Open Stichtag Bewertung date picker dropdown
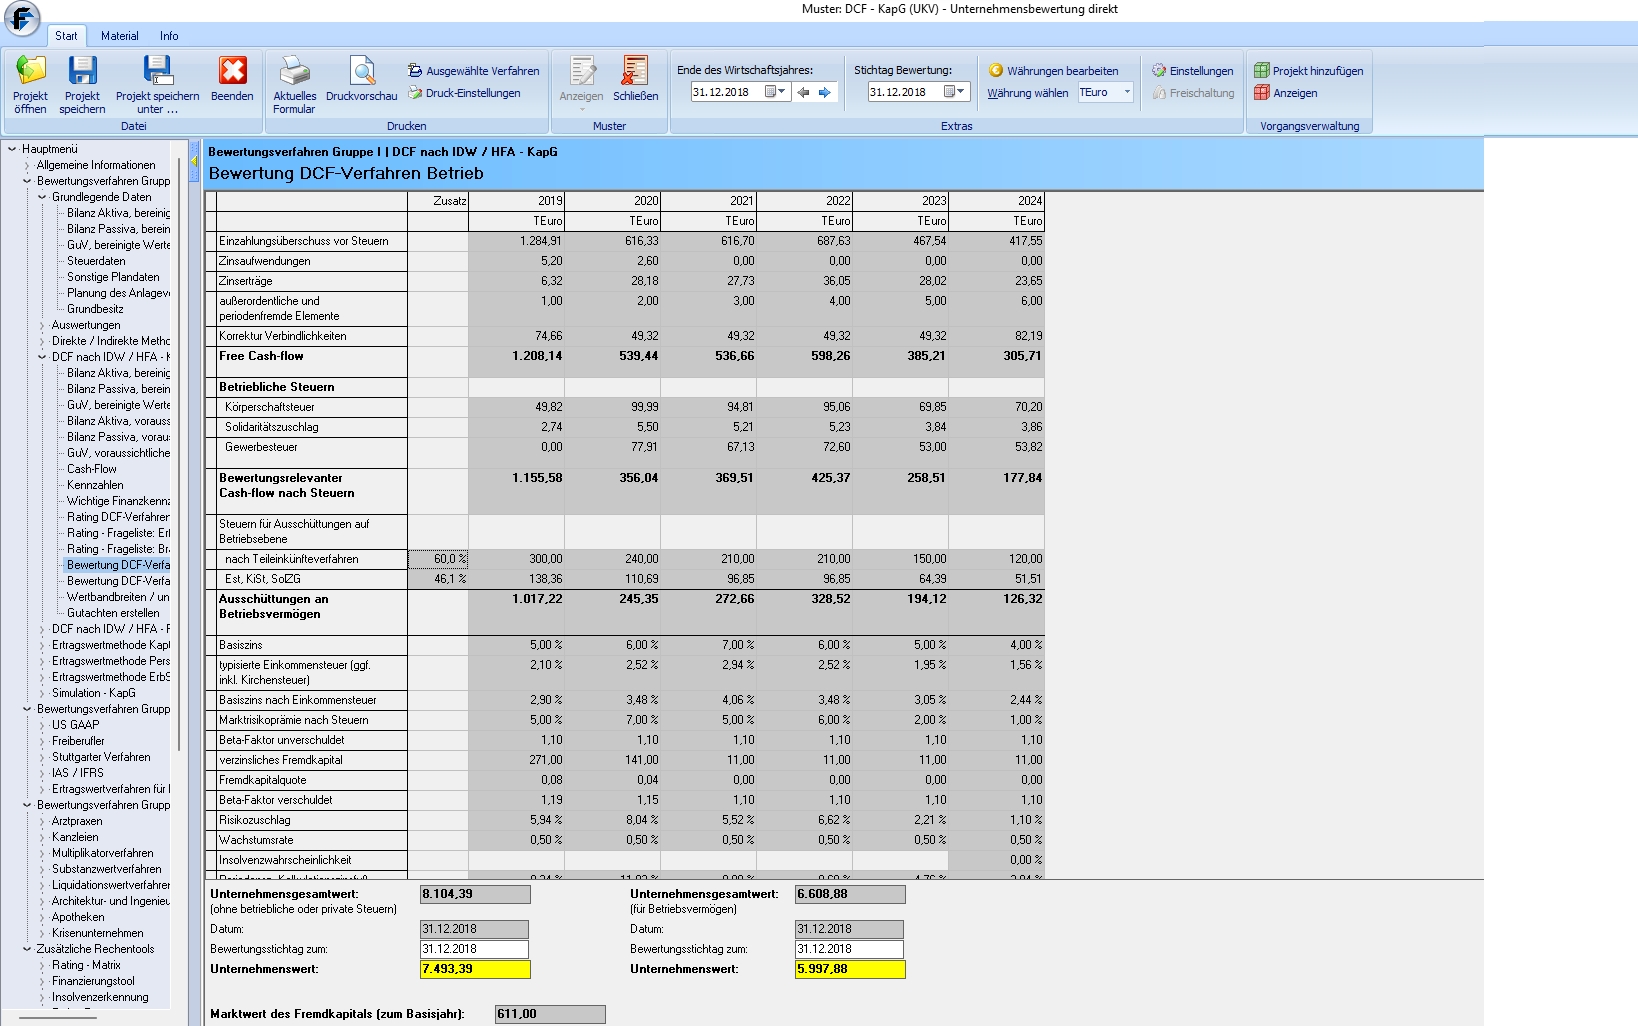 [x=960, y=92]
